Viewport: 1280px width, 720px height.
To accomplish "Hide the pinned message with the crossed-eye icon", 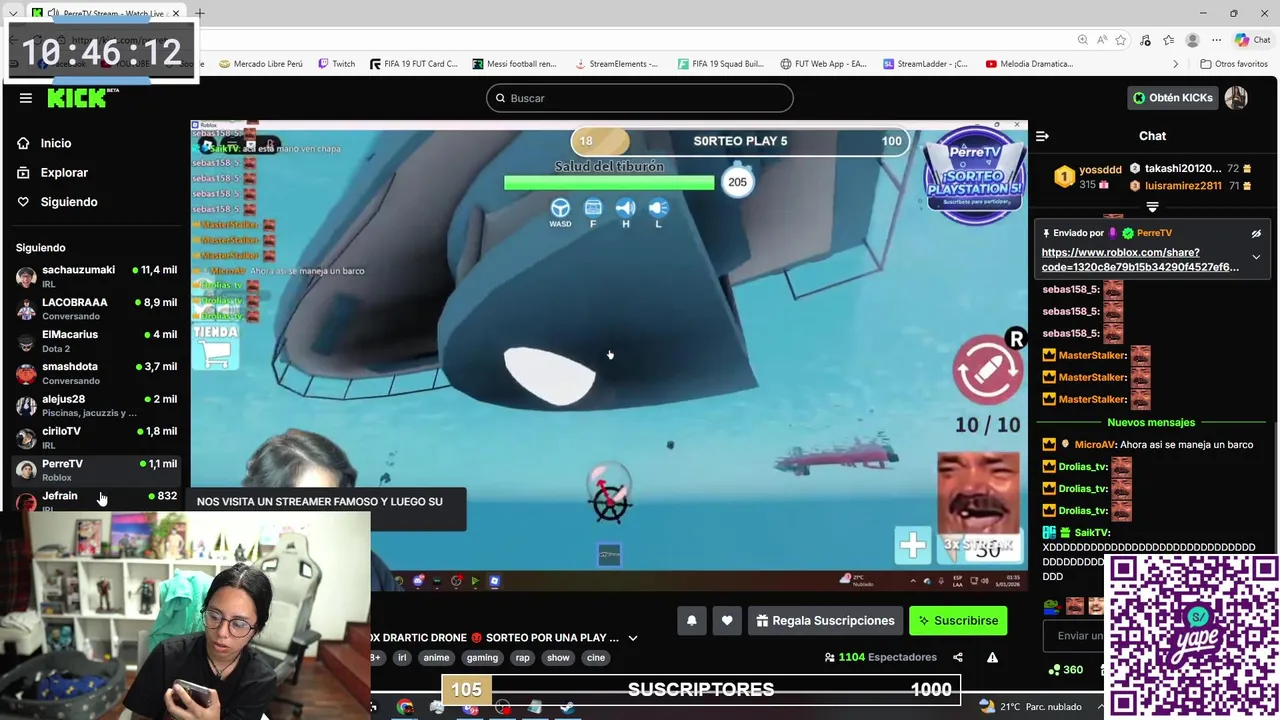I will [x=1256, y=233].
